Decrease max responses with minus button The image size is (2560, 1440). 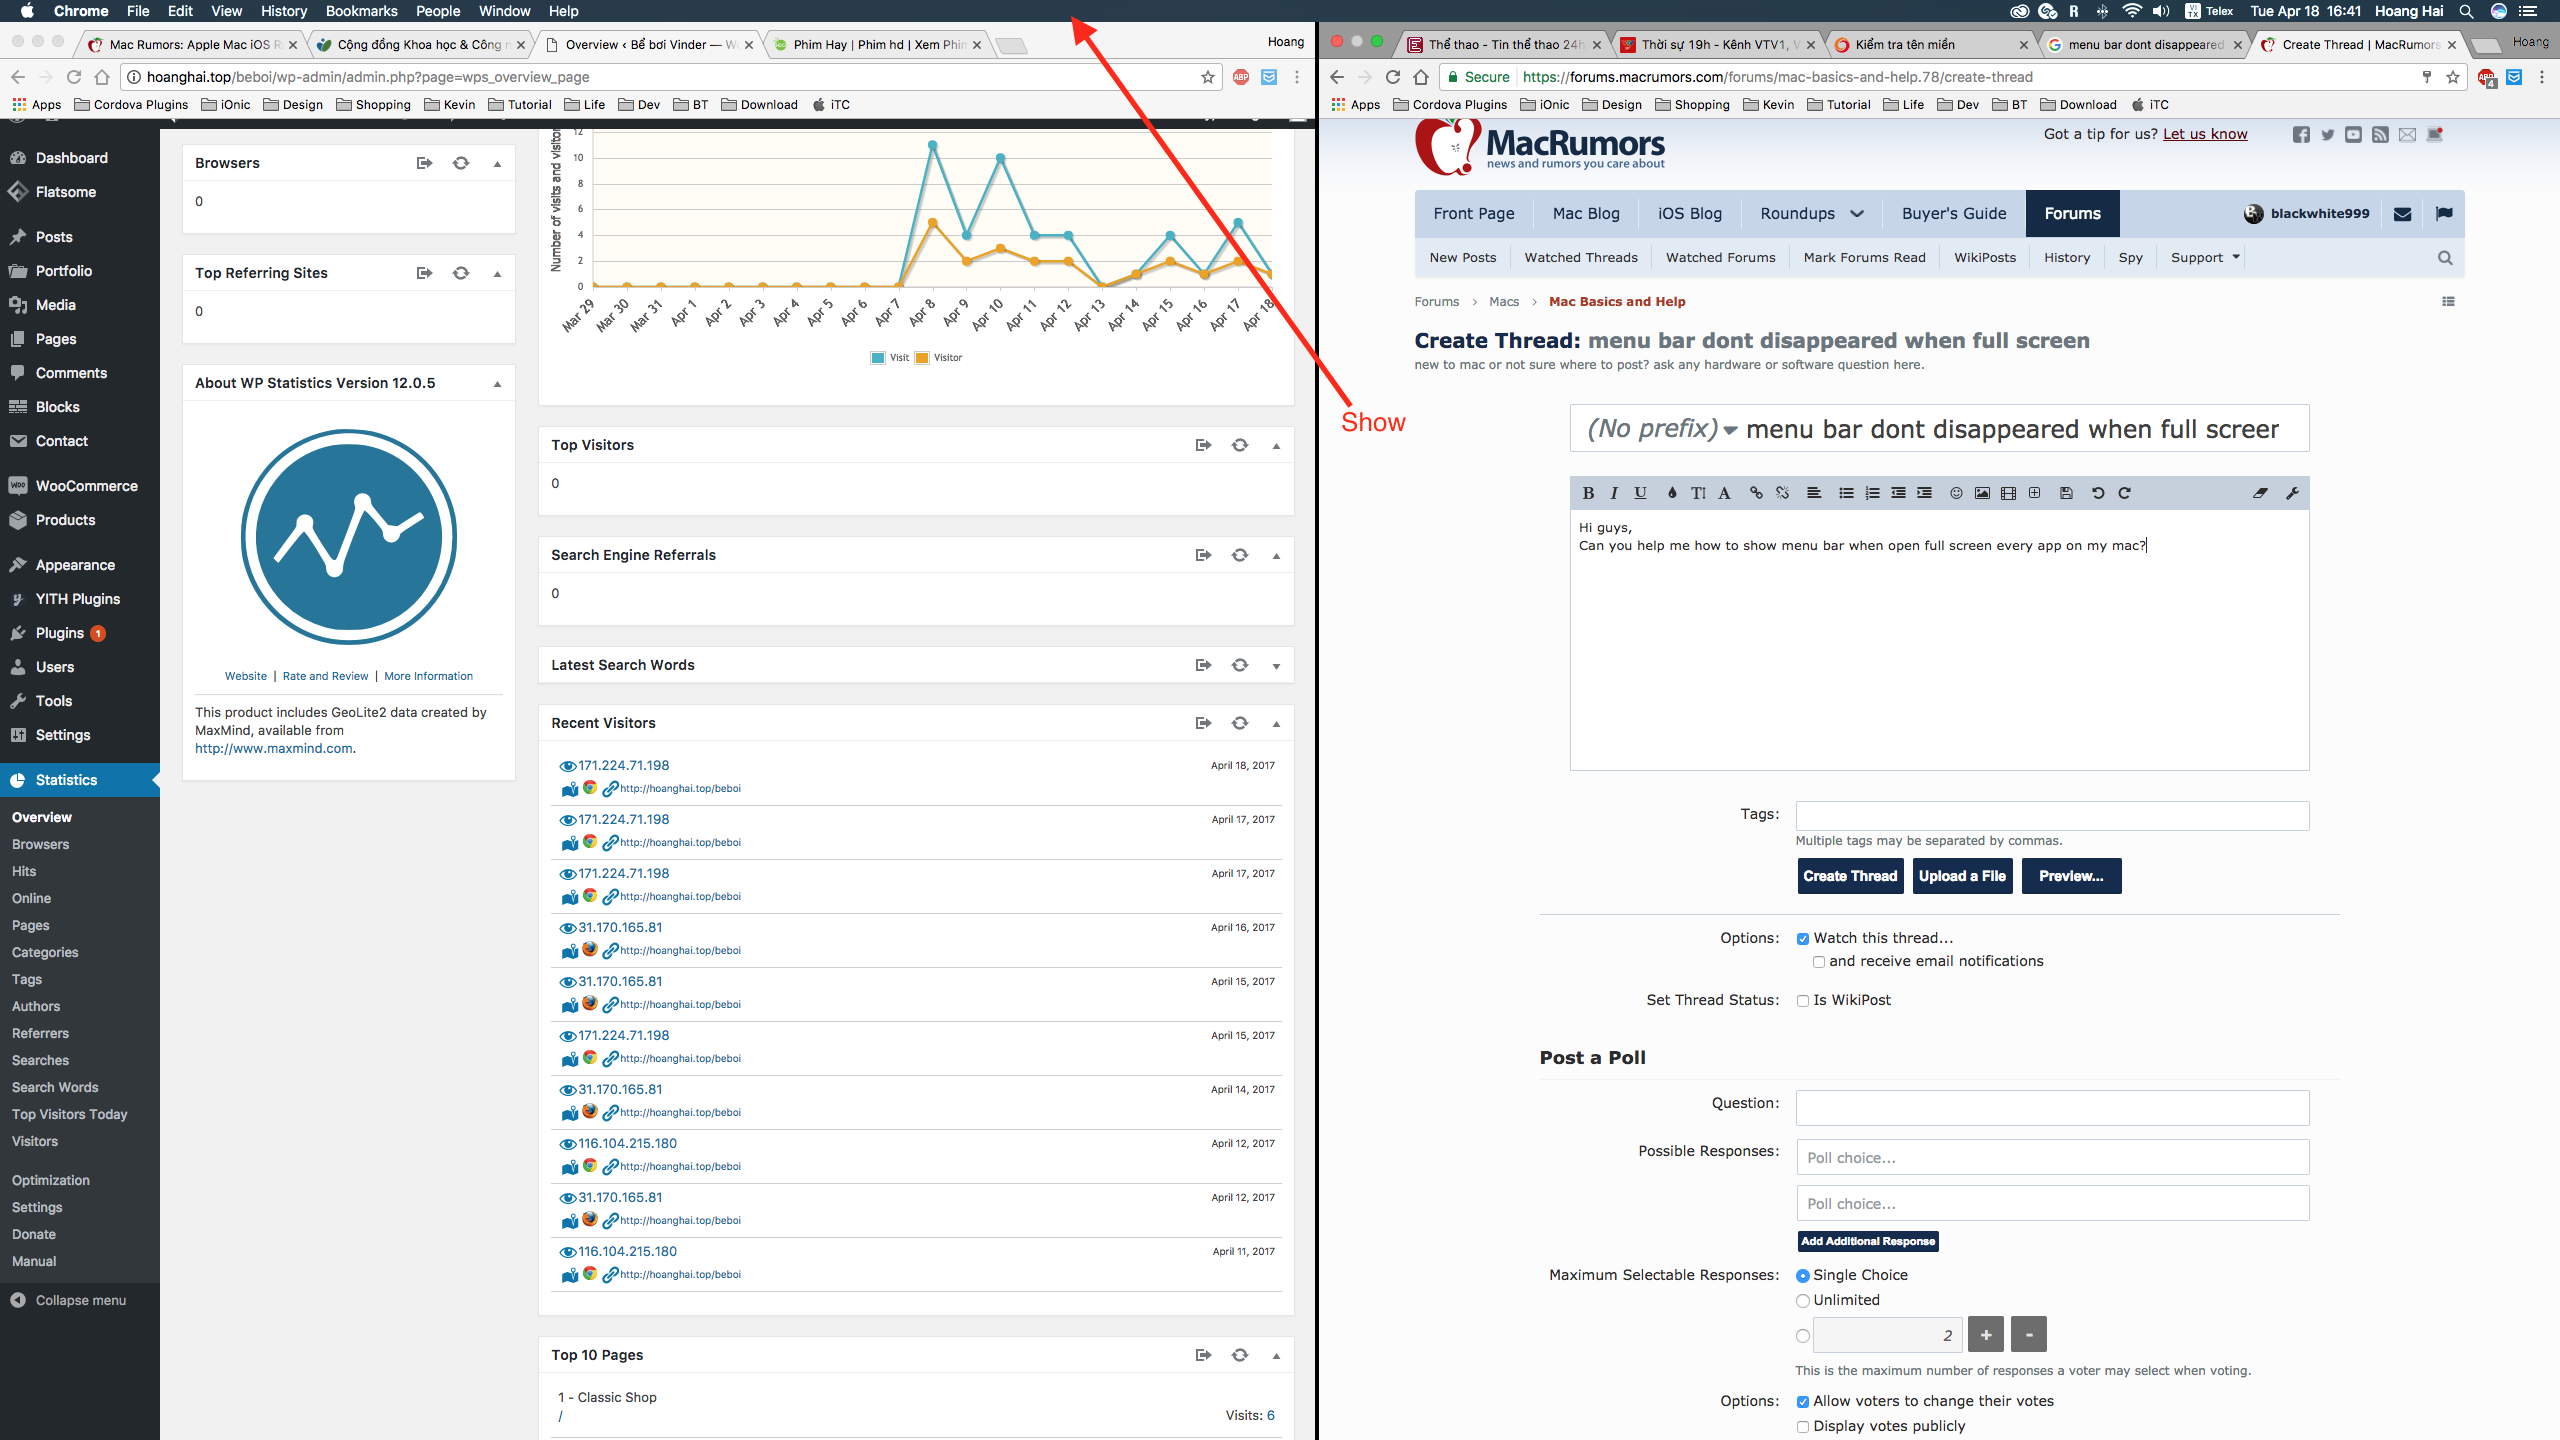click(2029, 1334)
